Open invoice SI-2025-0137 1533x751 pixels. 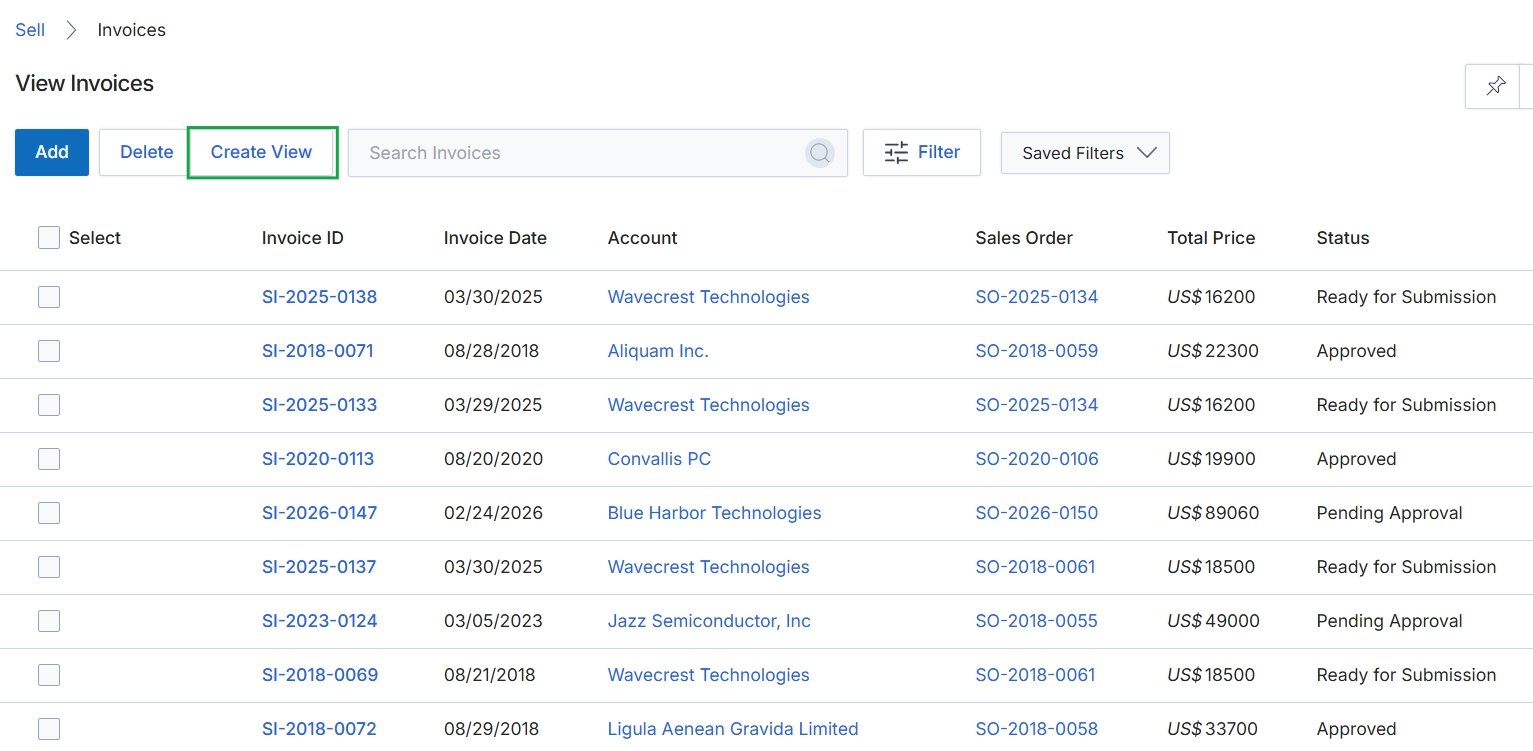319,567
